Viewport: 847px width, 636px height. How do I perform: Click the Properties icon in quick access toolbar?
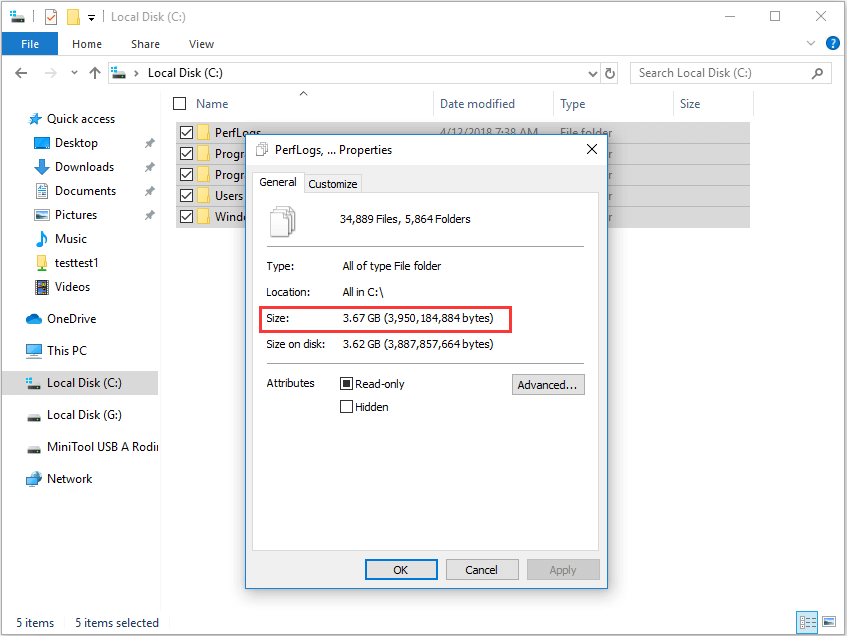[51, 17]
